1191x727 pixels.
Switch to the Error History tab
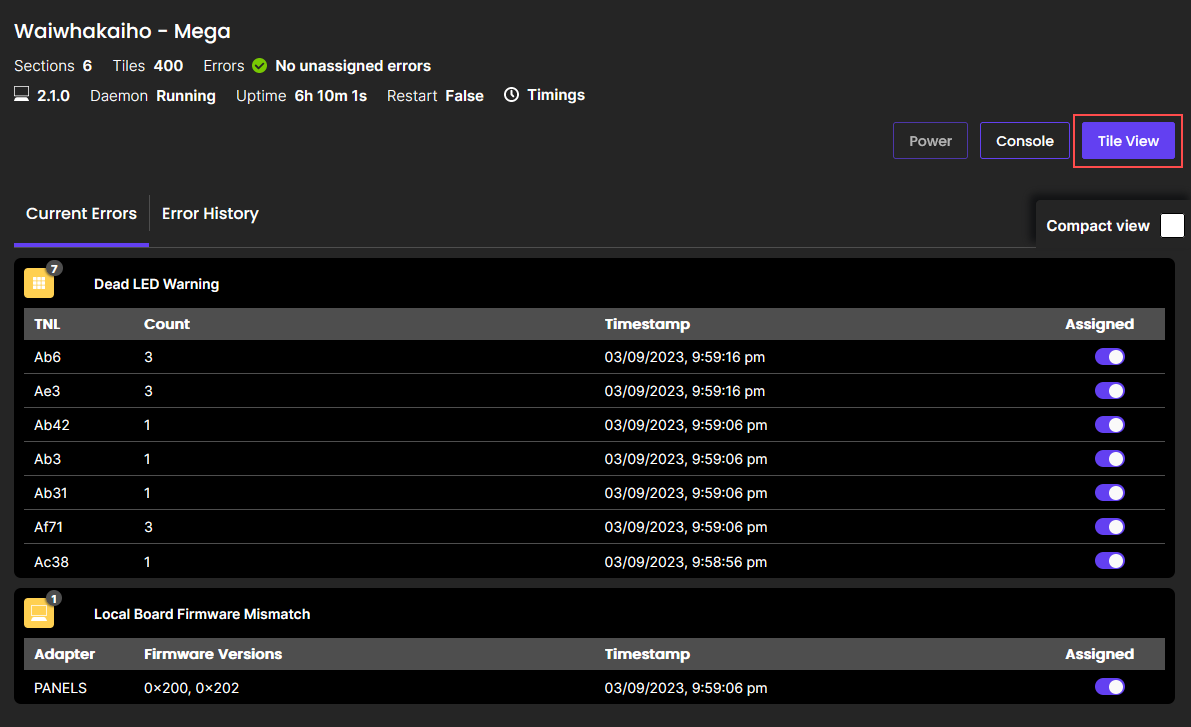[x=210, y=214]
